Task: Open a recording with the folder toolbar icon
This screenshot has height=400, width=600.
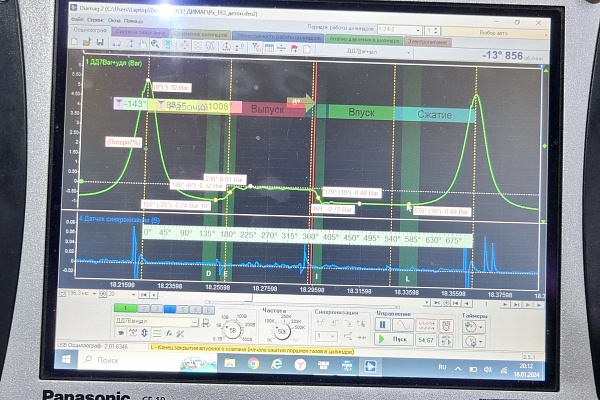Action: coord(87,42)
